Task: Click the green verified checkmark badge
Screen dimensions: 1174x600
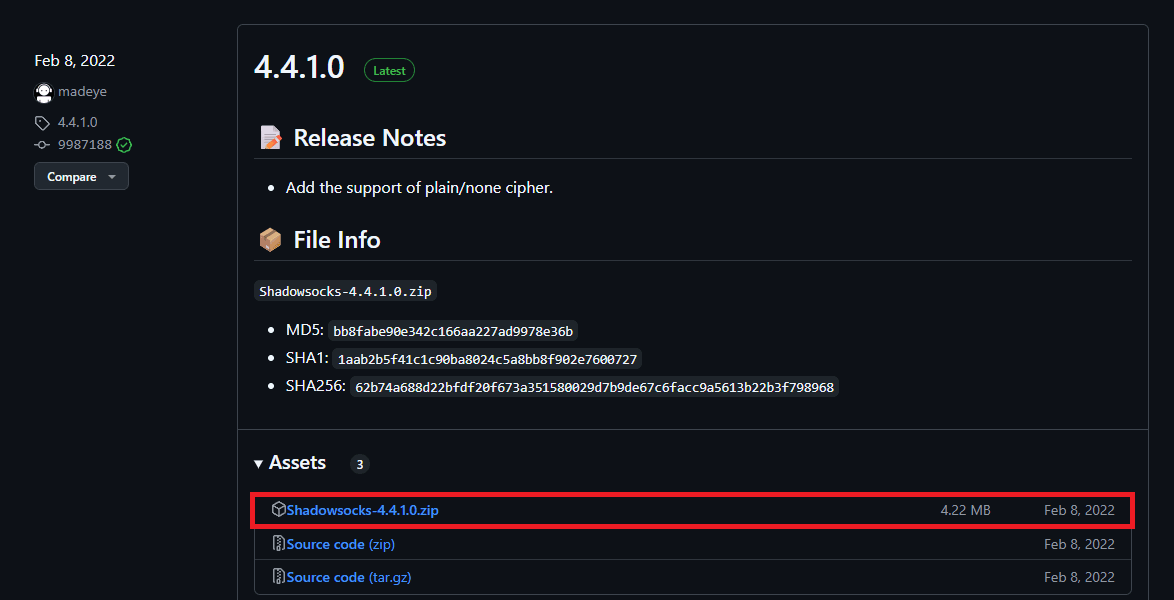Action: pyautogui.click(x=123, y=144)
